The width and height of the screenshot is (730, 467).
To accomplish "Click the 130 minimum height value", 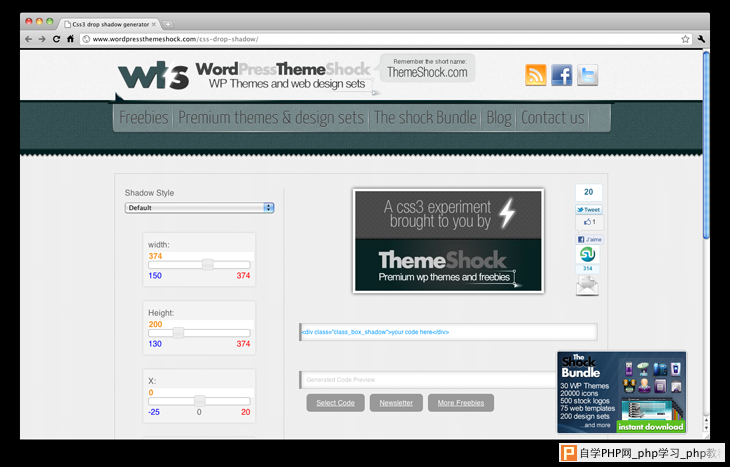I will (155, 344).
